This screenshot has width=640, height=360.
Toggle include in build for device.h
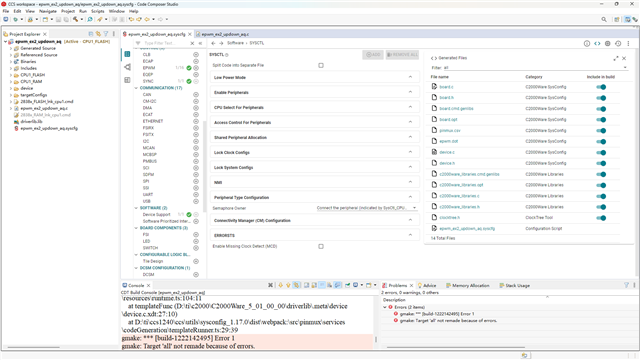click(x=601, y=163)
